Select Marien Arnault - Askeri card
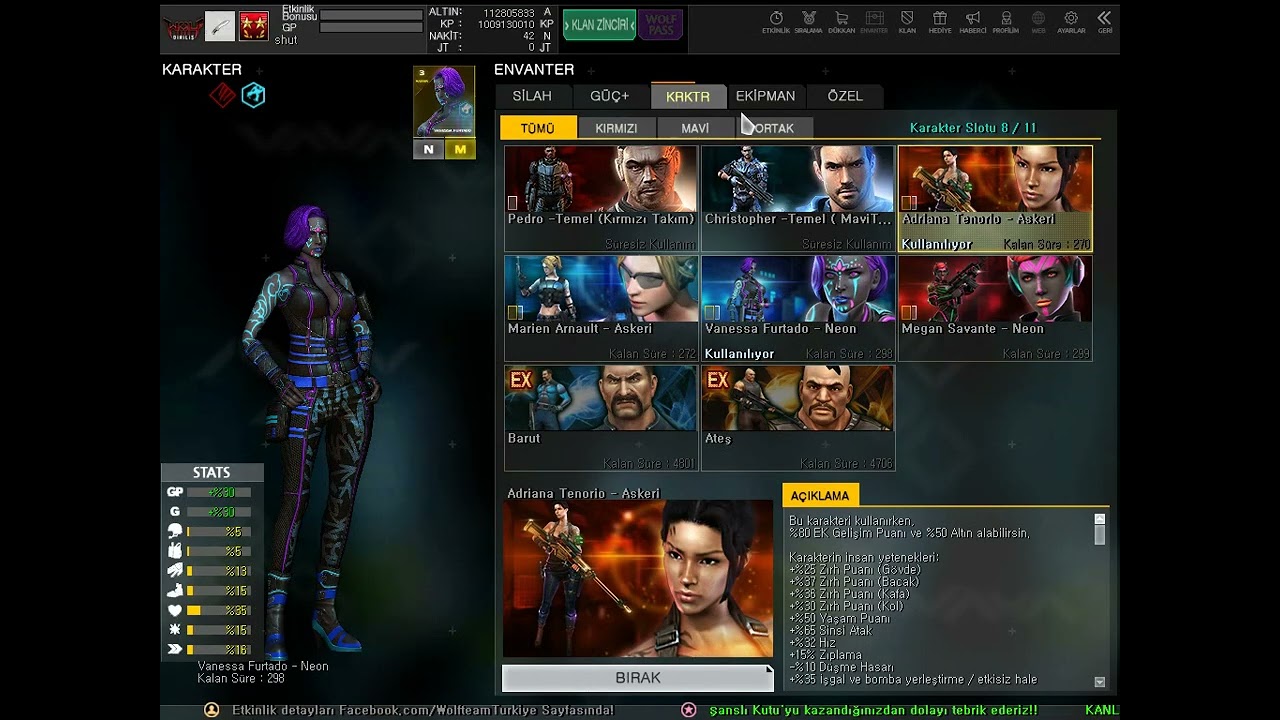This screenshot has width=1280, height=720. click(x=601, y=308)
